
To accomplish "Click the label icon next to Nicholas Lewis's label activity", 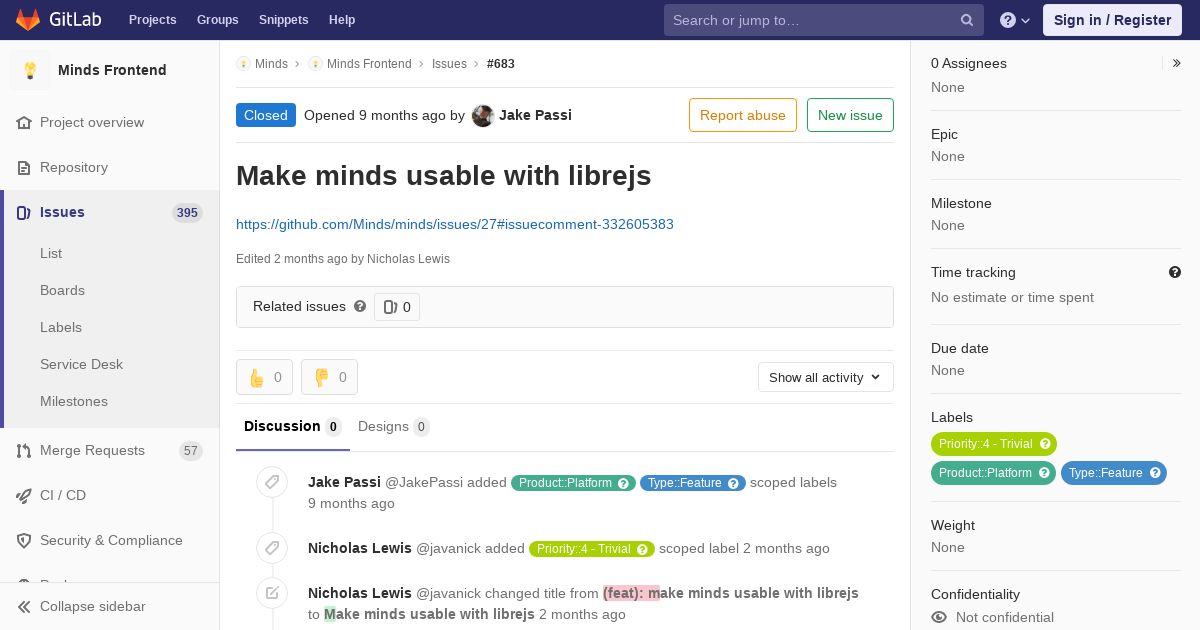I will tap(272, 548).
